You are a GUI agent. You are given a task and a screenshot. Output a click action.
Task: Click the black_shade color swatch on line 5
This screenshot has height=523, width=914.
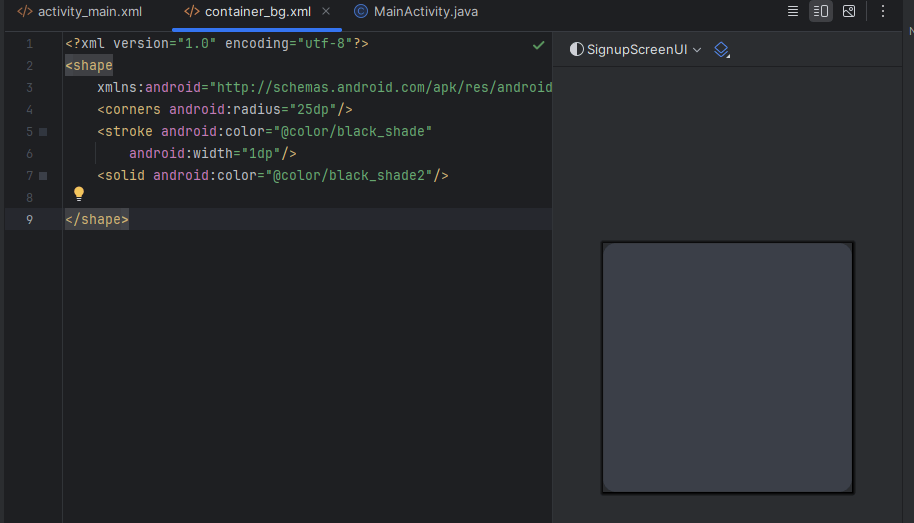[x=43, y=132]
